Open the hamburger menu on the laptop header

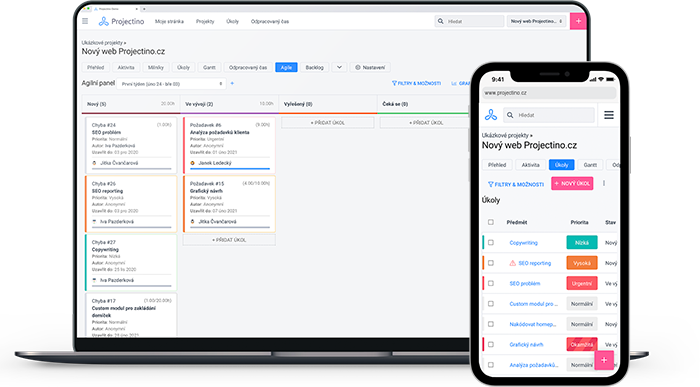(x=85, y=21)
